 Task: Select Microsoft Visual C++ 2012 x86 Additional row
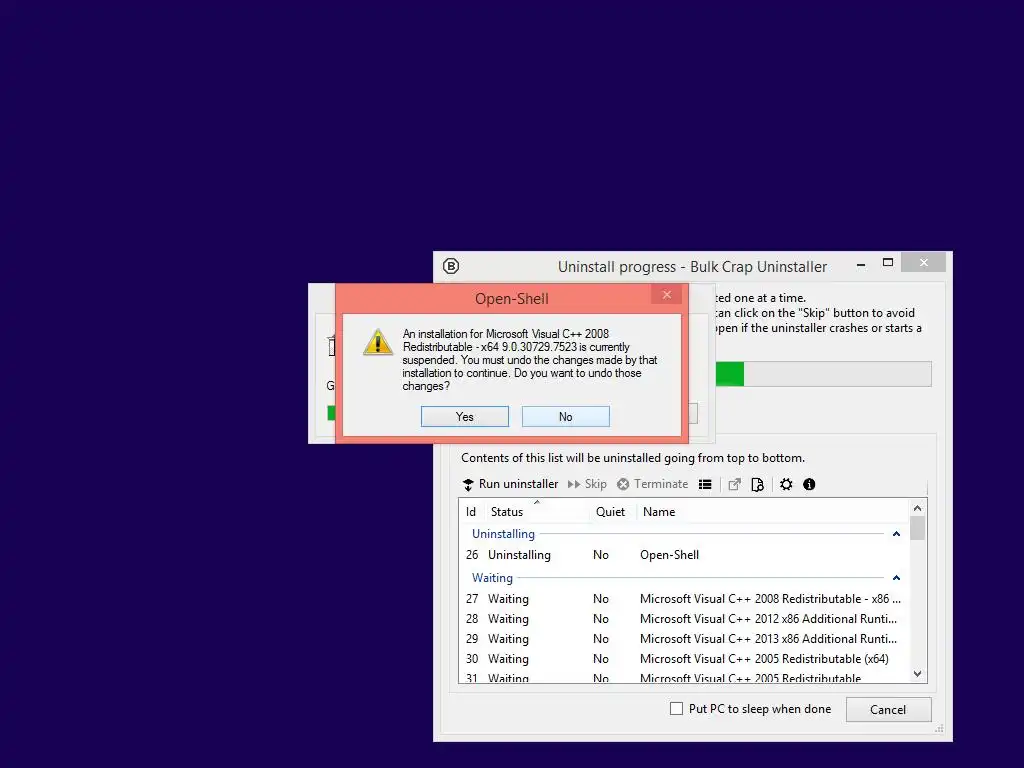pos(683,619)
